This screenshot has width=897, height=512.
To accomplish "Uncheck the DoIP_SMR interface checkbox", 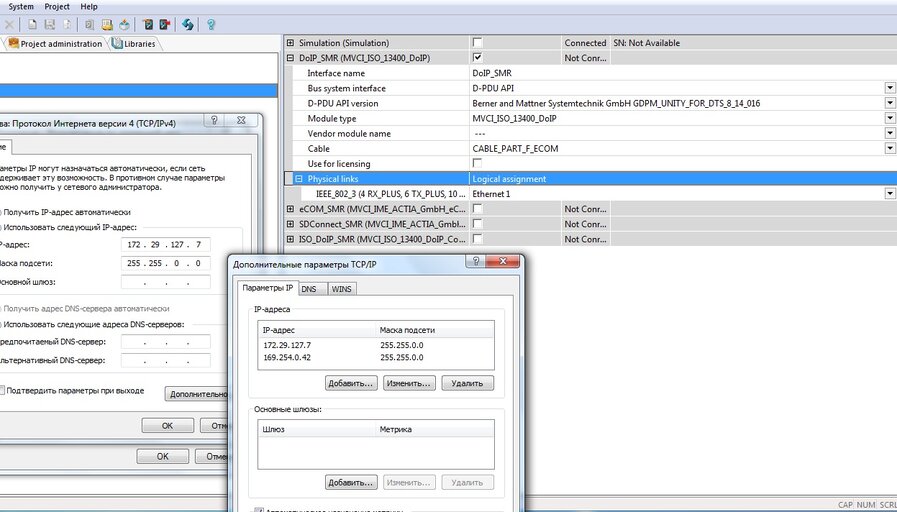I will point(477,57).
